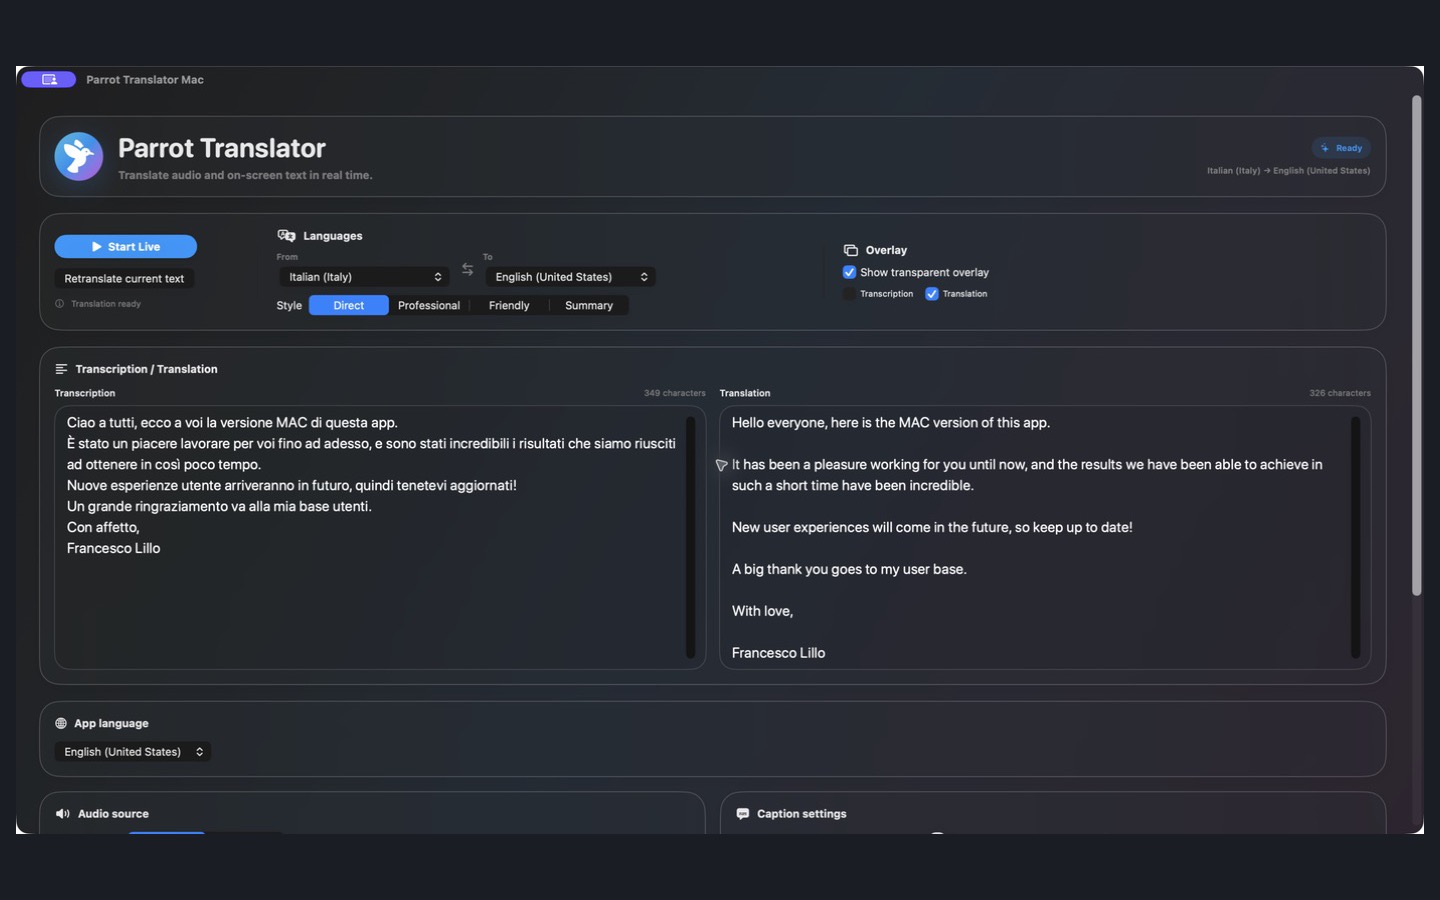Click the "Italian (Italy) → English (United States)" status text
The width and height of the screenshot is (1440, 900).
(x=1288, y=171)
